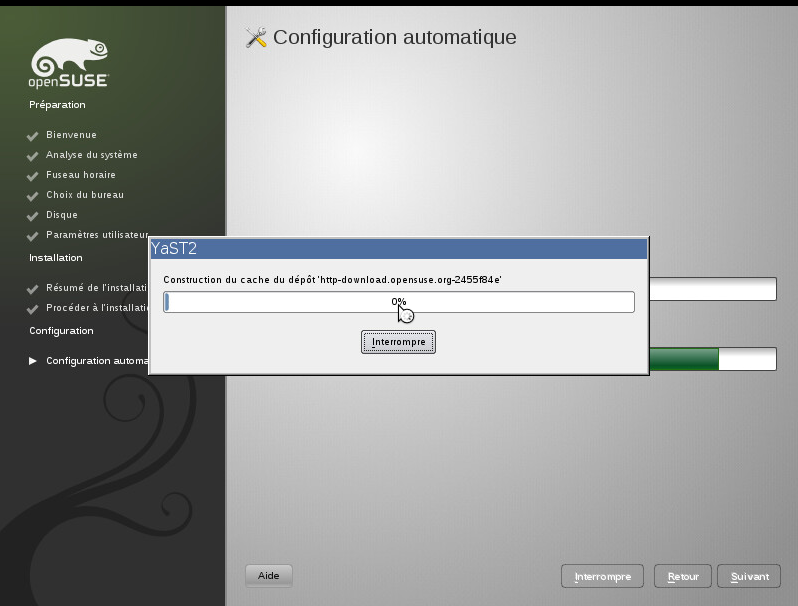Click the bottom Interrompre abort button

coord(602,576)
